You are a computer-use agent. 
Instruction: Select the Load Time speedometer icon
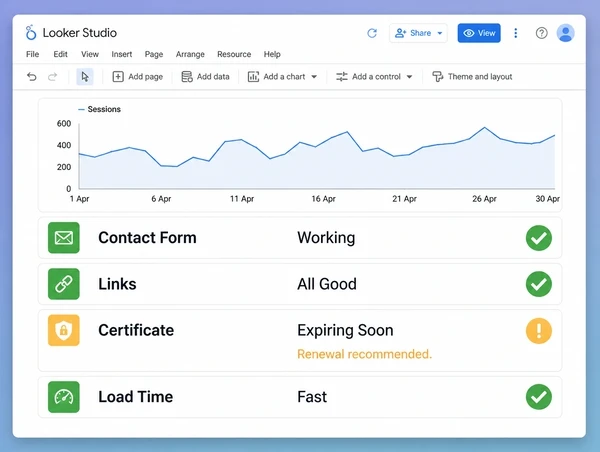[64, 397]
